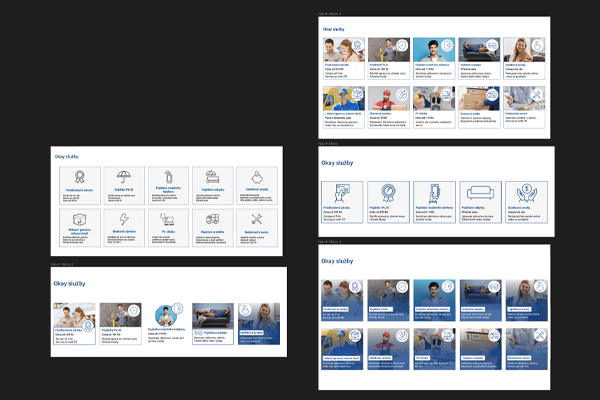Click yellow van courier card in Návrh Menu 3
The height and width of the screenshot is (400, 600).
coord(342,349)
